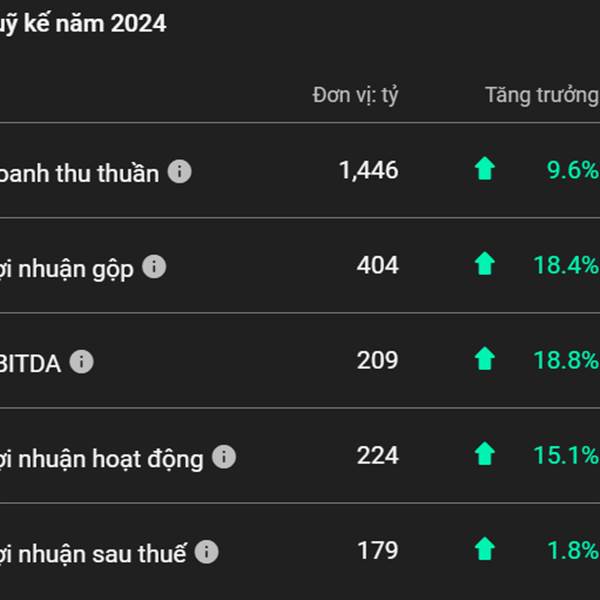Click the 224 operating profit figure
This screenshot has width=600, height=600.
[x=378, y=455]
